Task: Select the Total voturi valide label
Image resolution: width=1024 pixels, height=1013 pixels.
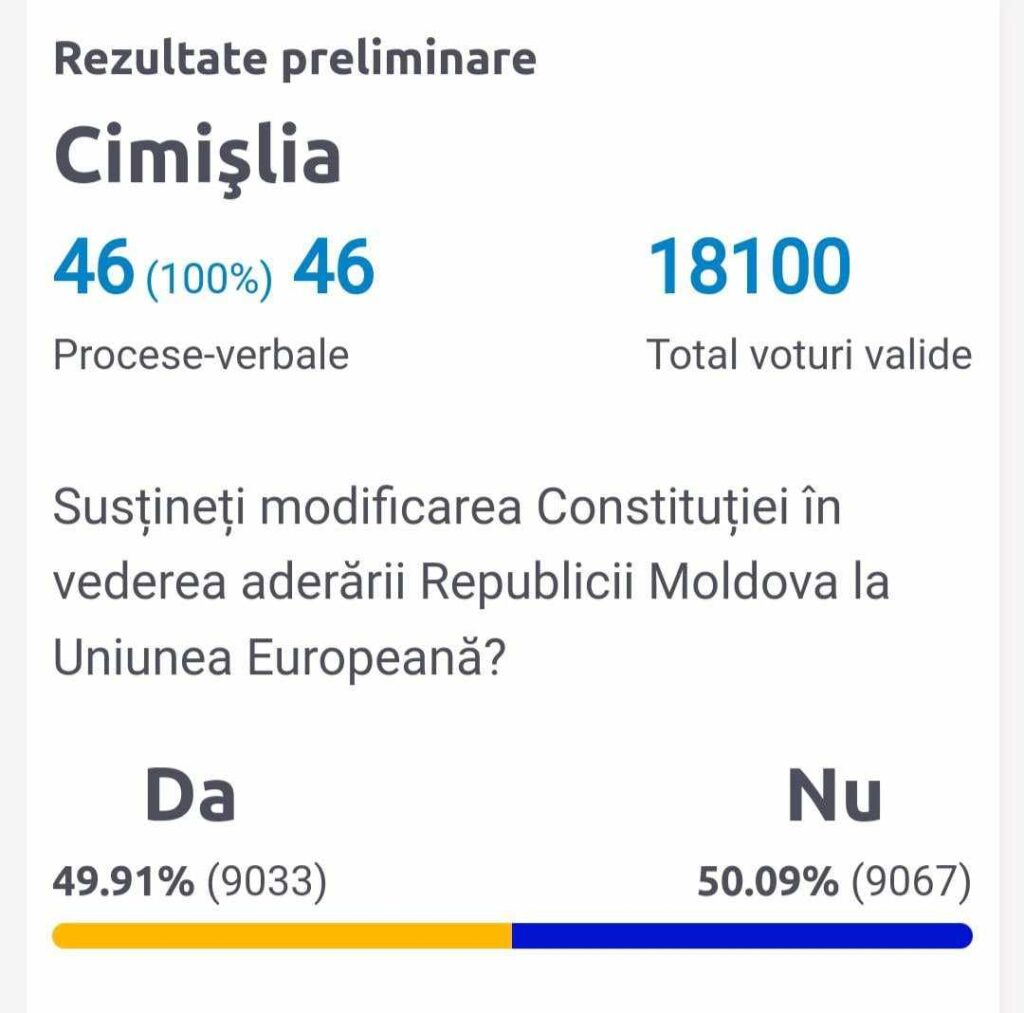Action: pos(809,355)
